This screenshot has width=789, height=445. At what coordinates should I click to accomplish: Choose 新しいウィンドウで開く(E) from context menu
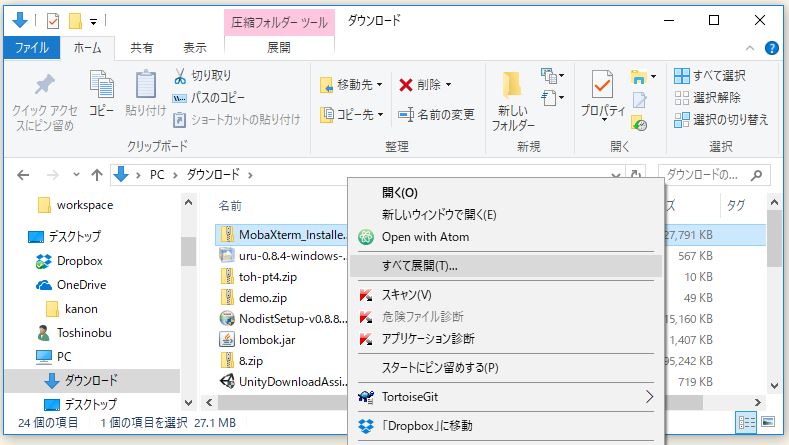[506, 214]
